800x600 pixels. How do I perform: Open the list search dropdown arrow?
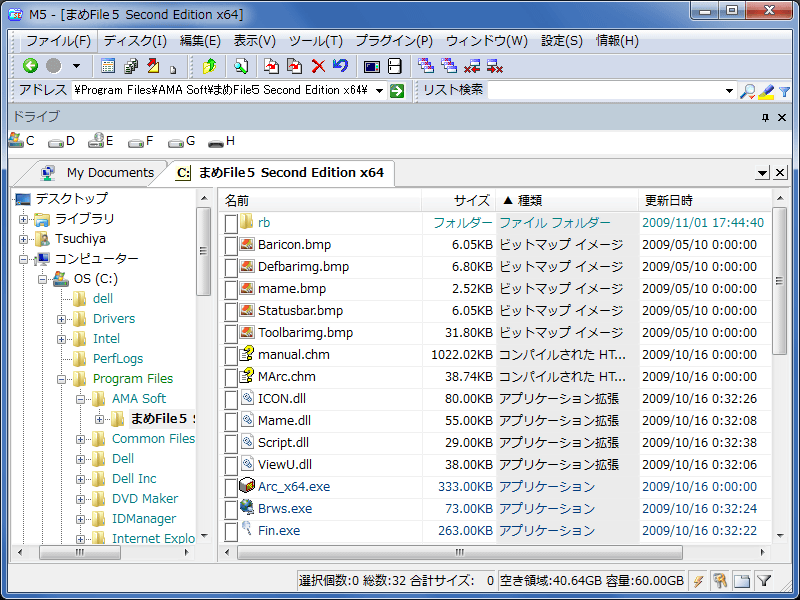pyautogui.click(x=729, y=91)
